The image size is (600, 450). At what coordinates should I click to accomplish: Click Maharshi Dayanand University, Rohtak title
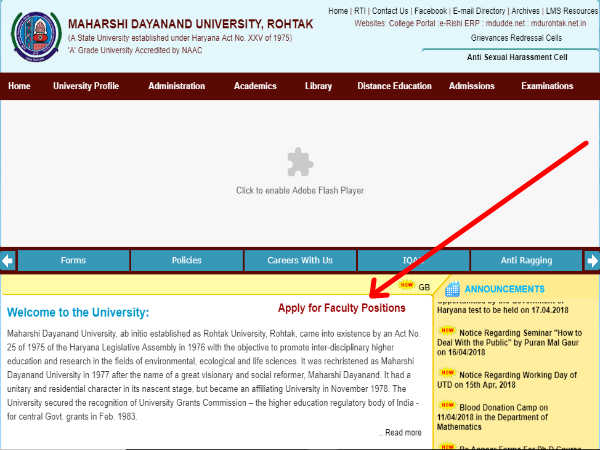(191, 24)
